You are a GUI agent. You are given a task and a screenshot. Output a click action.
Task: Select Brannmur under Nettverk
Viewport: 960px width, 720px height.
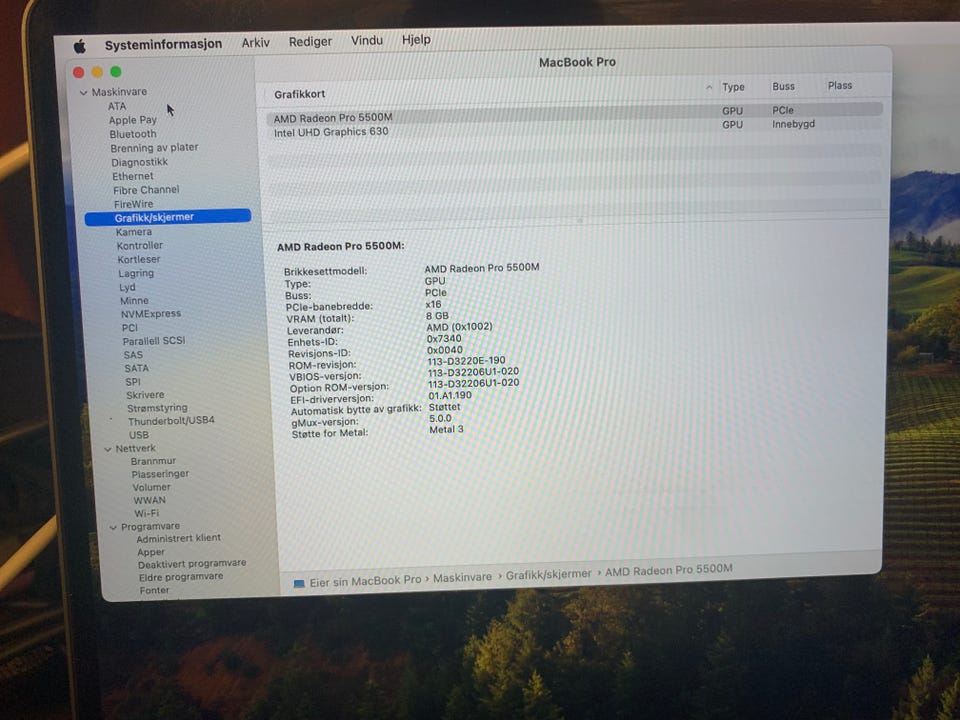(x=153, y=461)
